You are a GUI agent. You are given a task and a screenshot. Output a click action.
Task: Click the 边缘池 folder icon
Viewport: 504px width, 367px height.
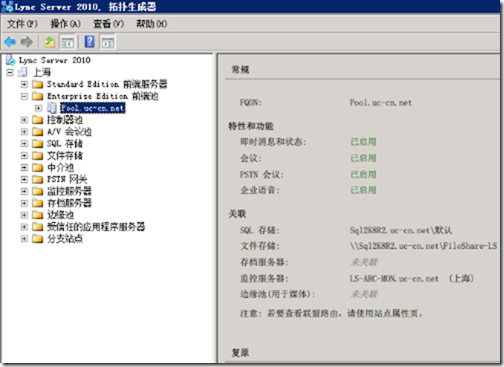click(37, 215)
